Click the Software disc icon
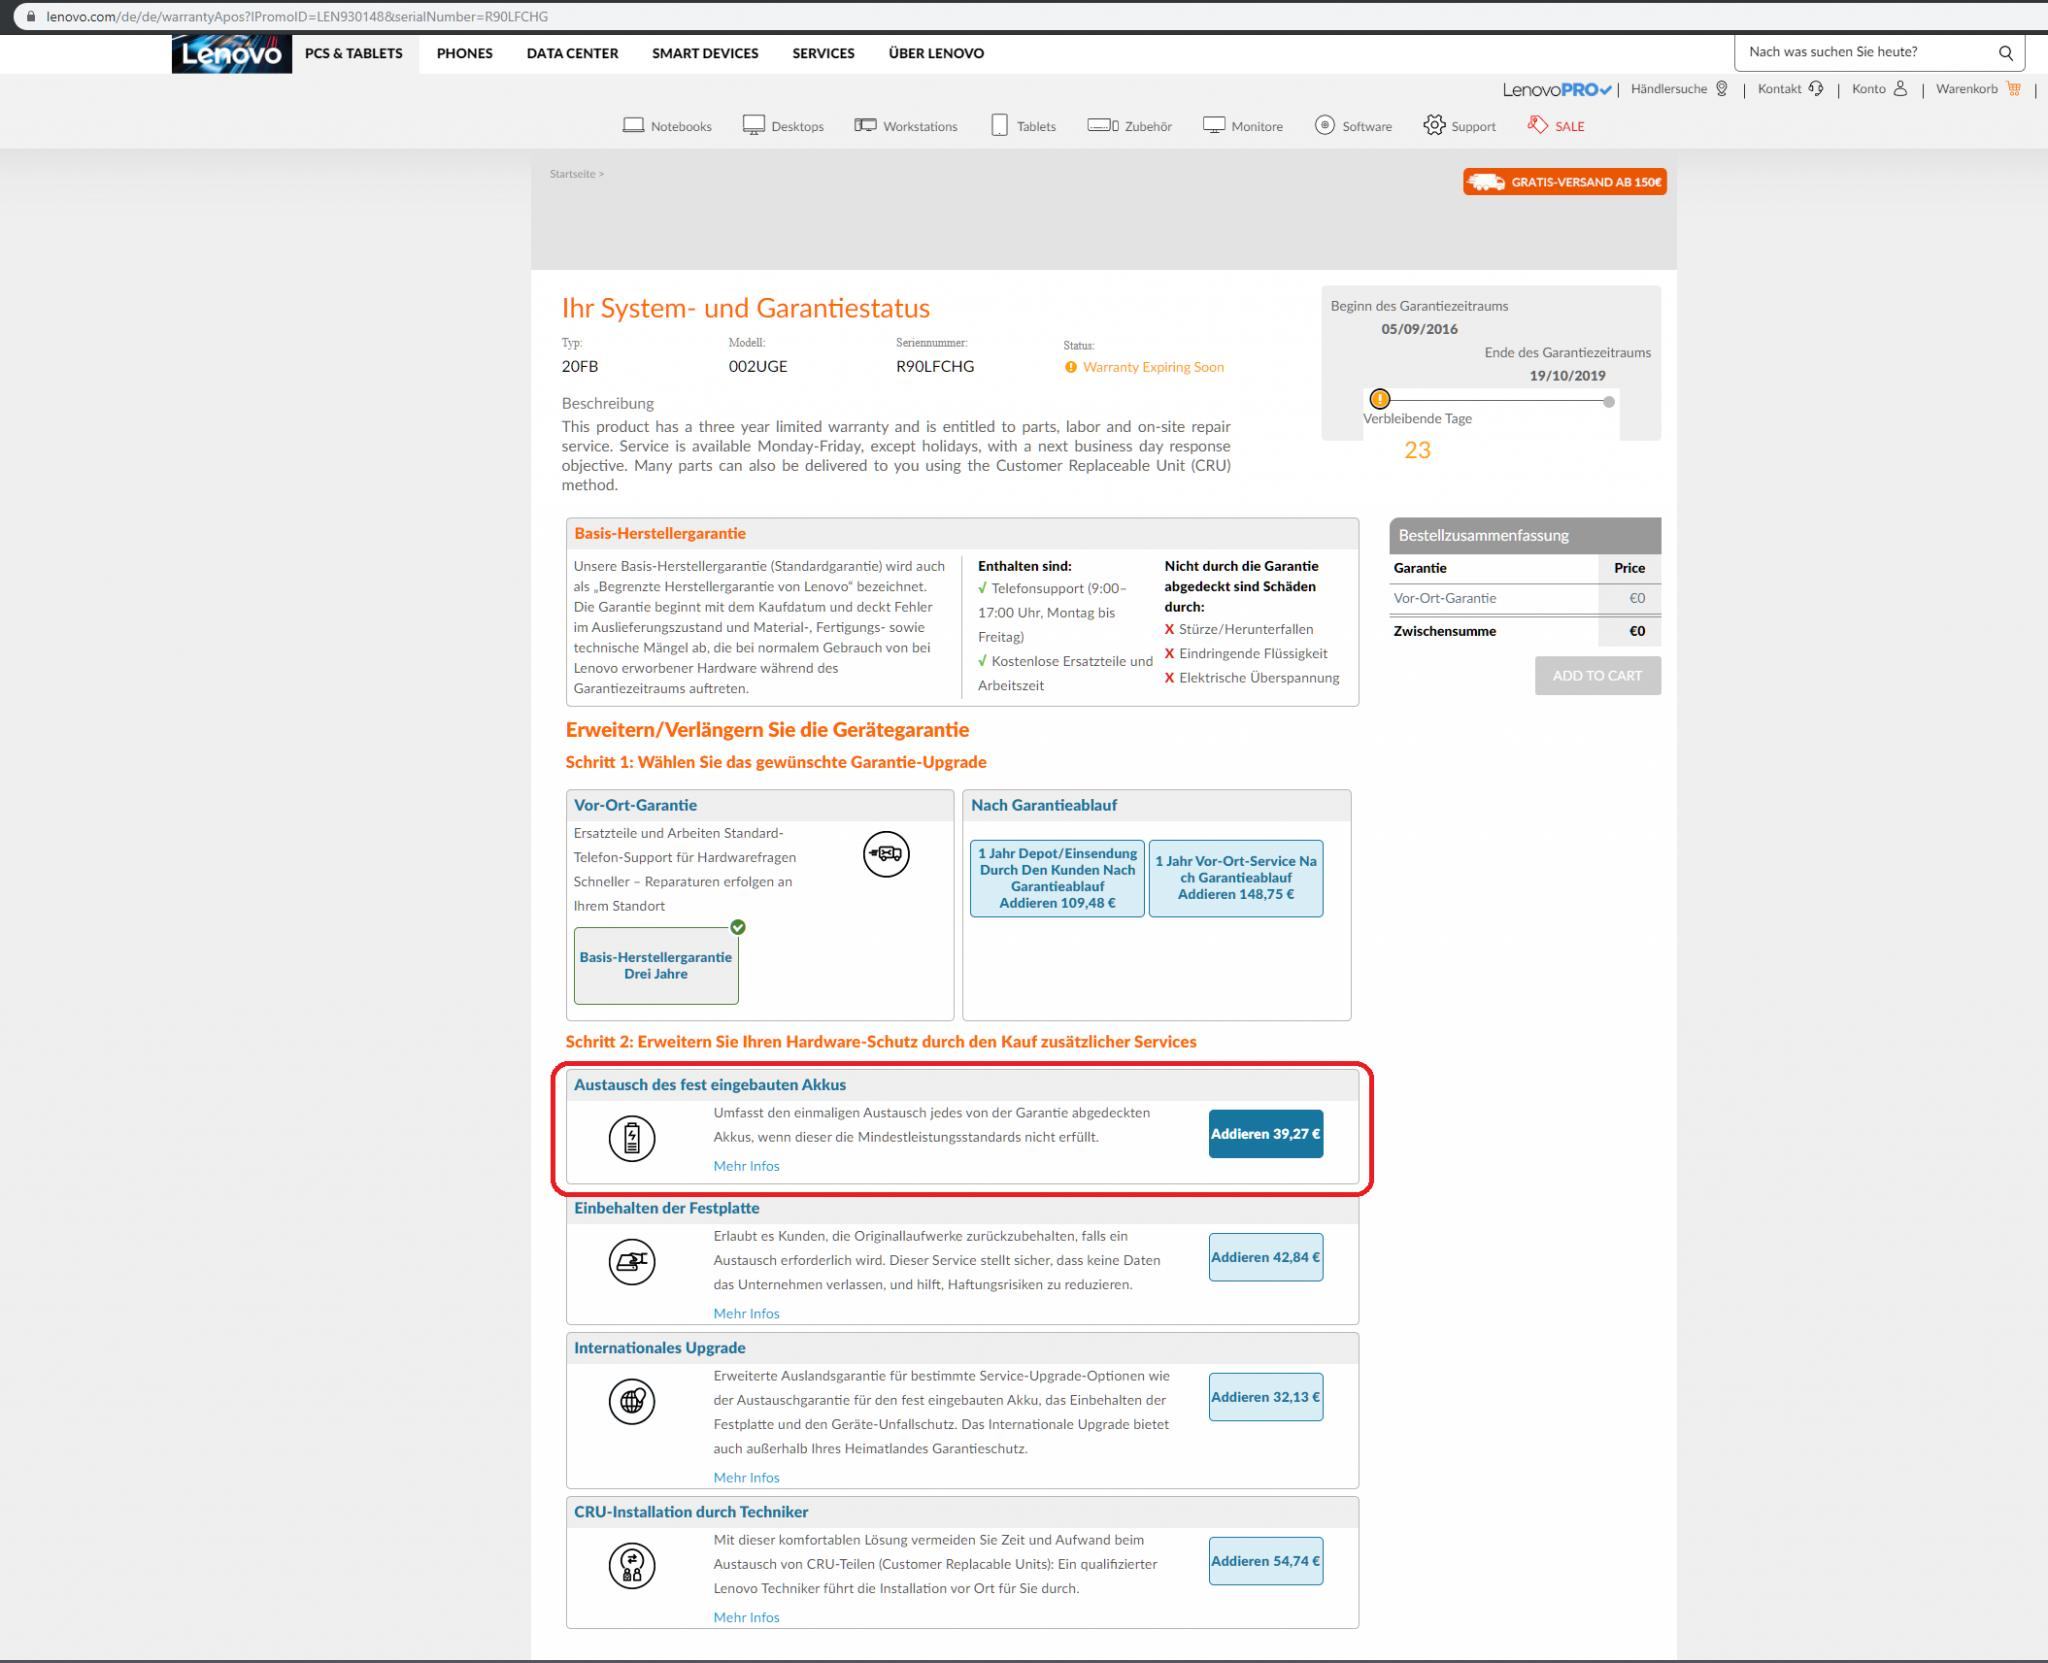Screen dimensions: 2048x1663 pyautogui.click(x=1325, y=125)
